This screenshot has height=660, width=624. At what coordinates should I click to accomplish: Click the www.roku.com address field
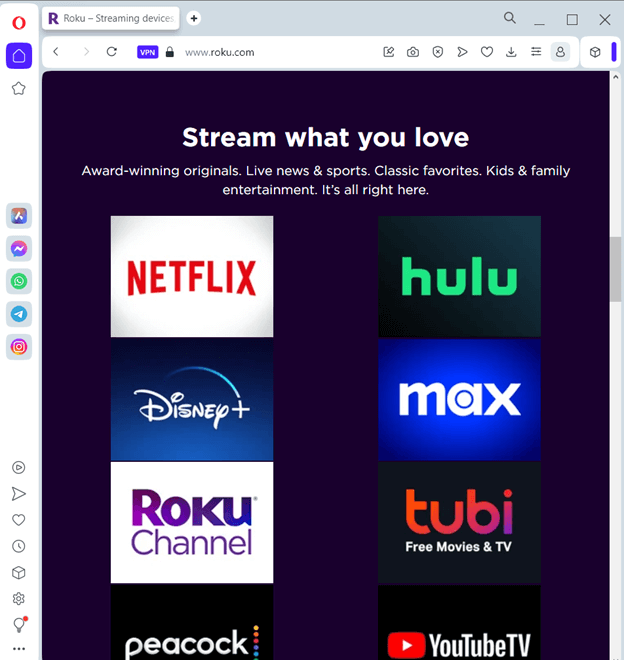pos(219,52)
